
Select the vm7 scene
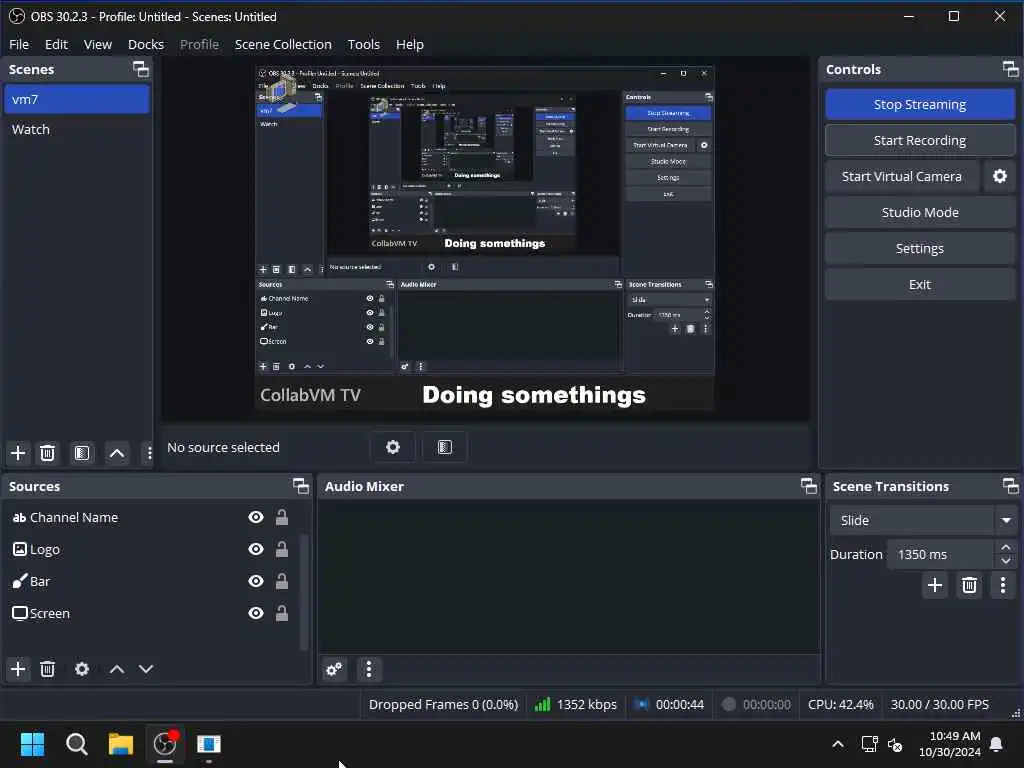77,99
